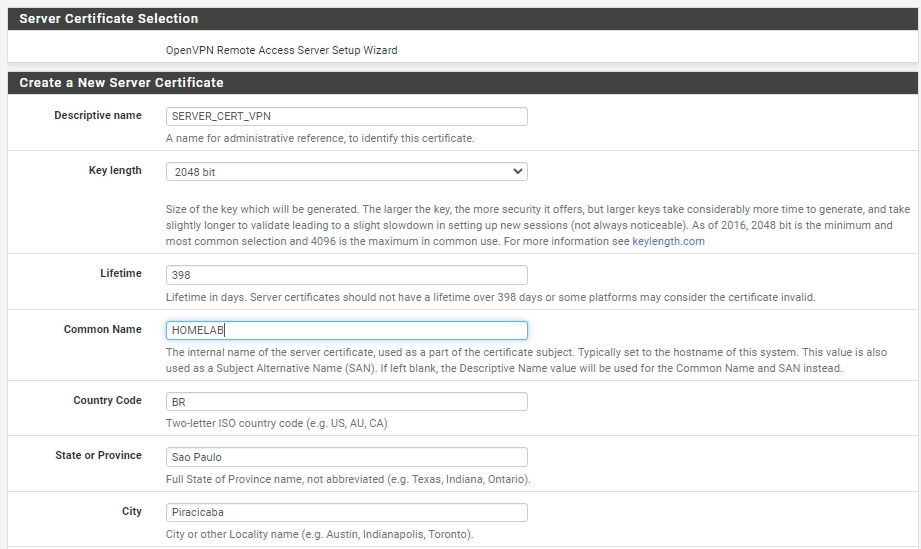Click the OpenVPN Remote Access Server Setup Wizard text
This screenshot has height=549, width=921.
[281, 50]
